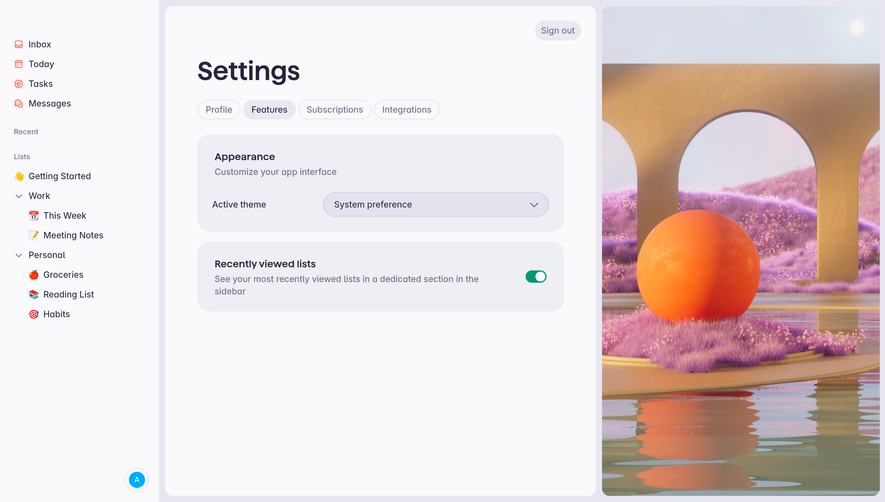
Task: Open Messages from the sidebar
Action: (x=50, y=103)
